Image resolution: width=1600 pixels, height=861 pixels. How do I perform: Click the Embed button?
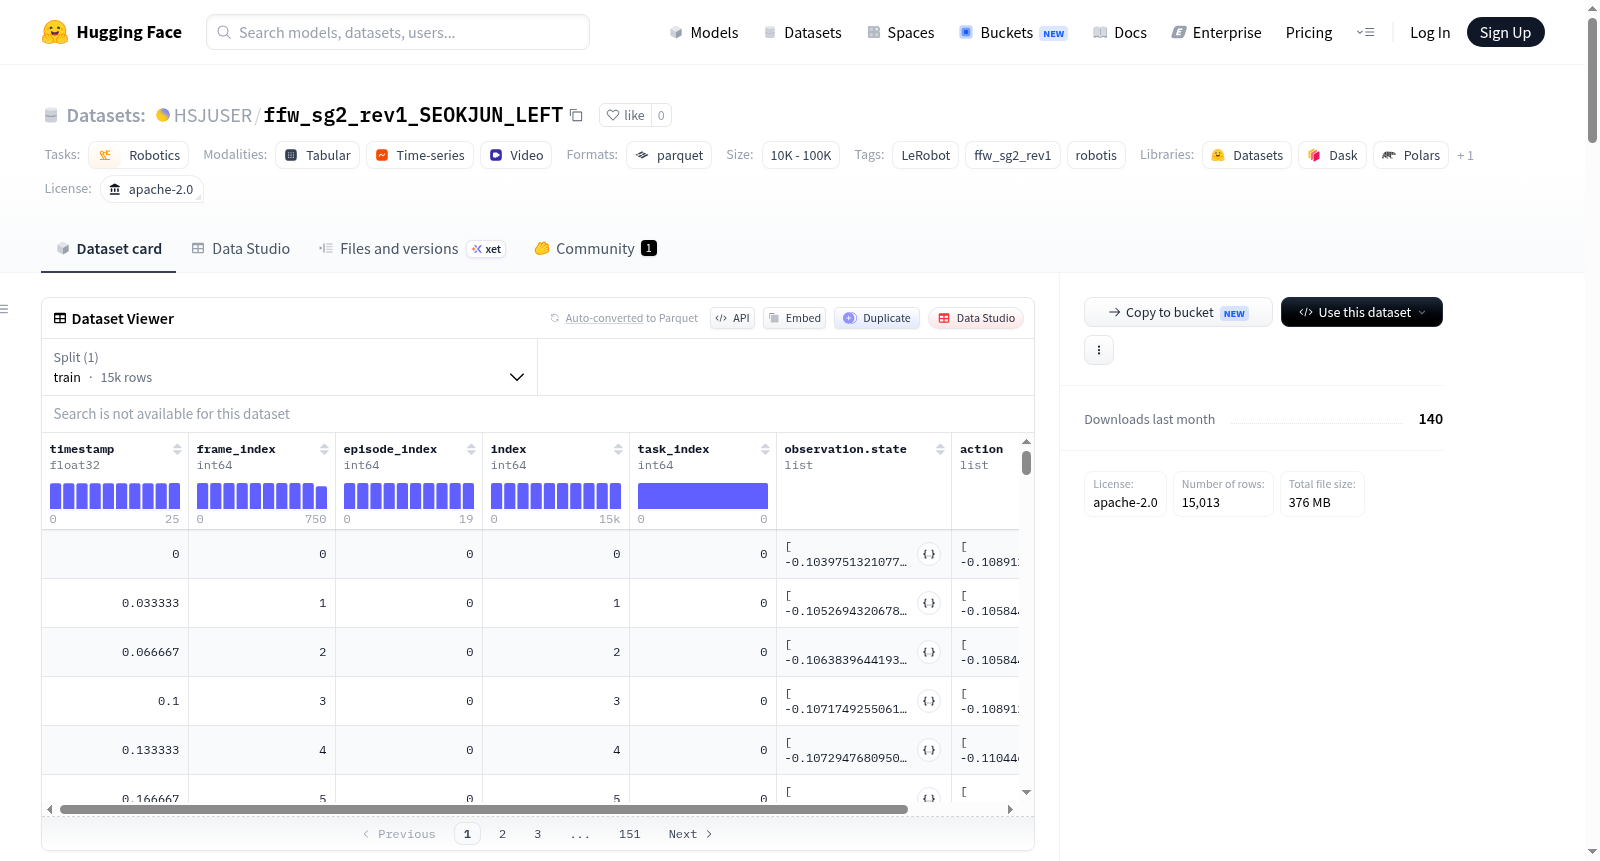point(794,318)
